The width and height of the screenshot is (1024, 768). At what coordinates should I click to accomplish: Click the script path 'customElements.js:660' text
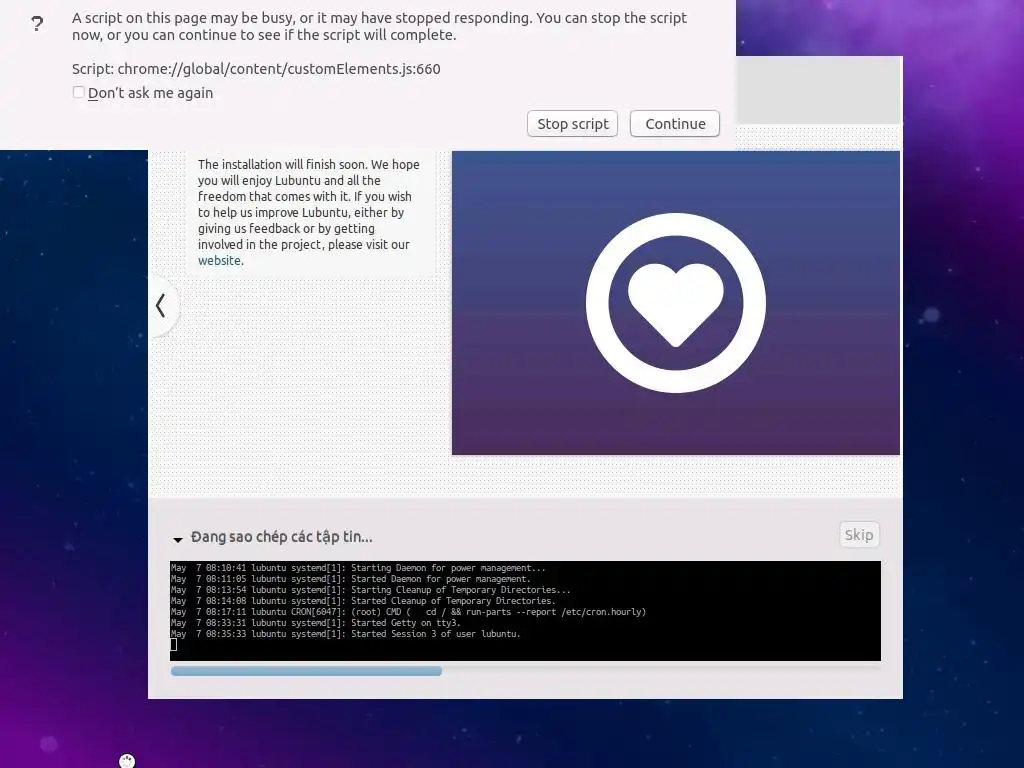point(279,69)
